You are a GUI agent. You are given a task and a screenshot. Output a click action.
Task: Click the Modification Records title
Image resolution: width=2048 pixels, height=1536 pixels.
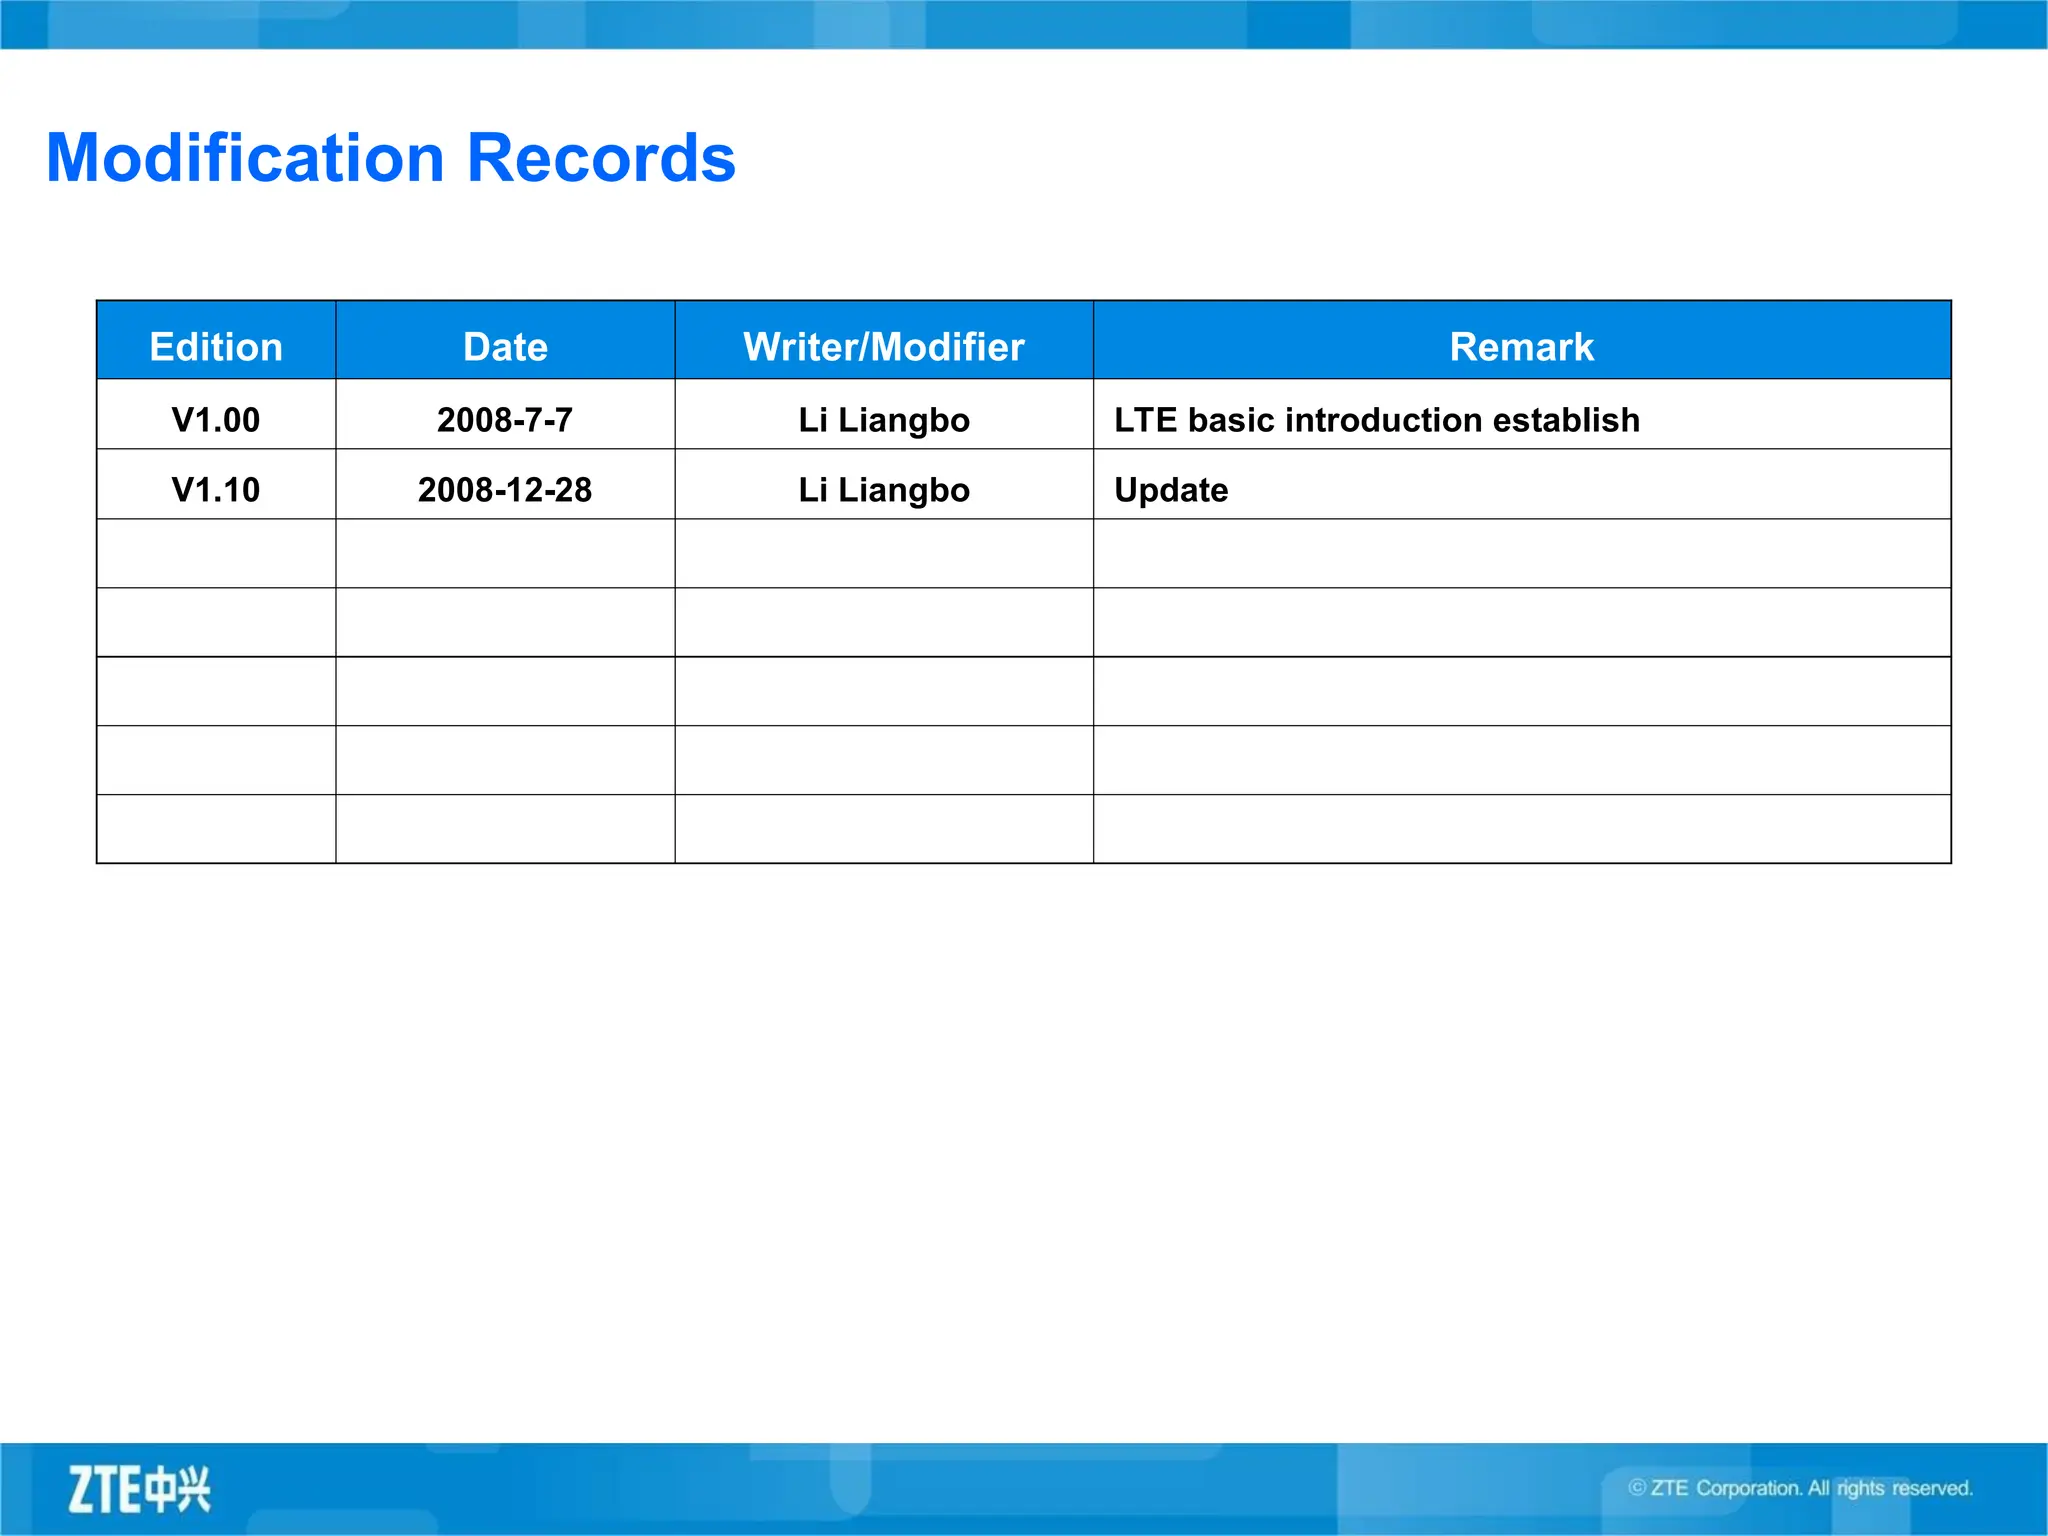[391, 158]
